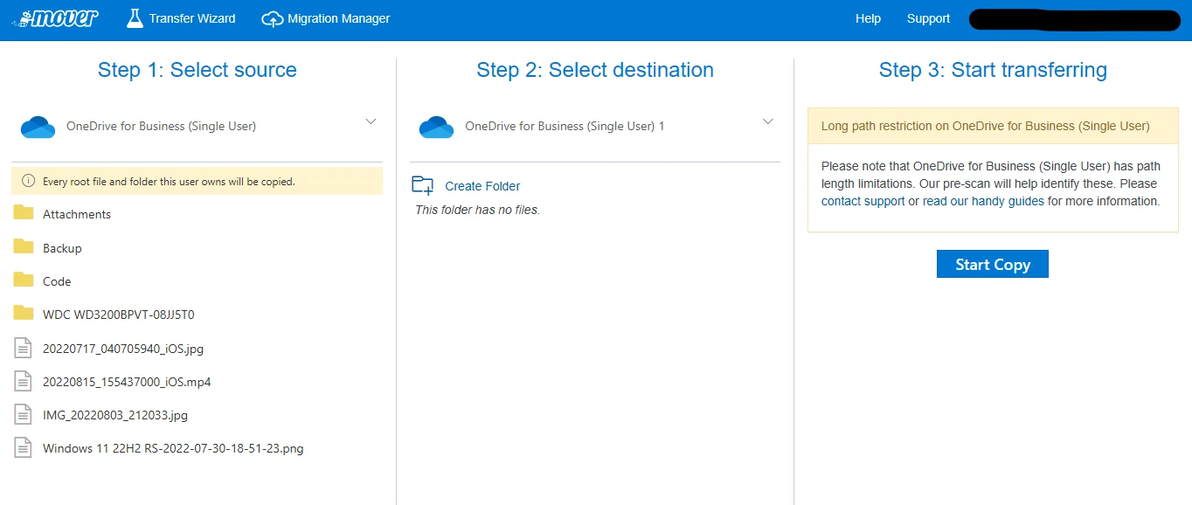Click the Migration Manager cloud icon
The image size is (1192, 505).
[x=272, y=19]
